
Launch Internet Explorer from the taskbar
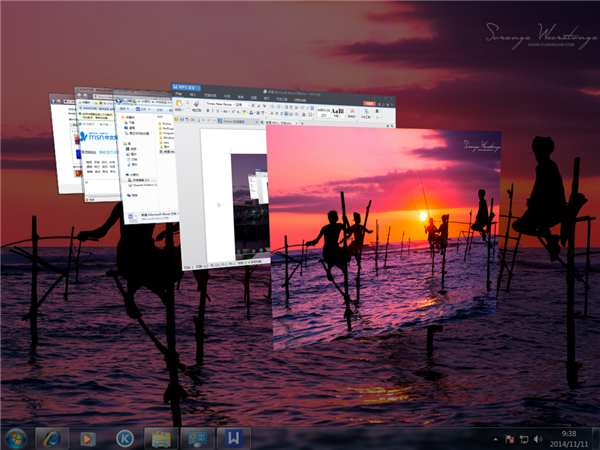pyautogui.click(x=52, y=438)
